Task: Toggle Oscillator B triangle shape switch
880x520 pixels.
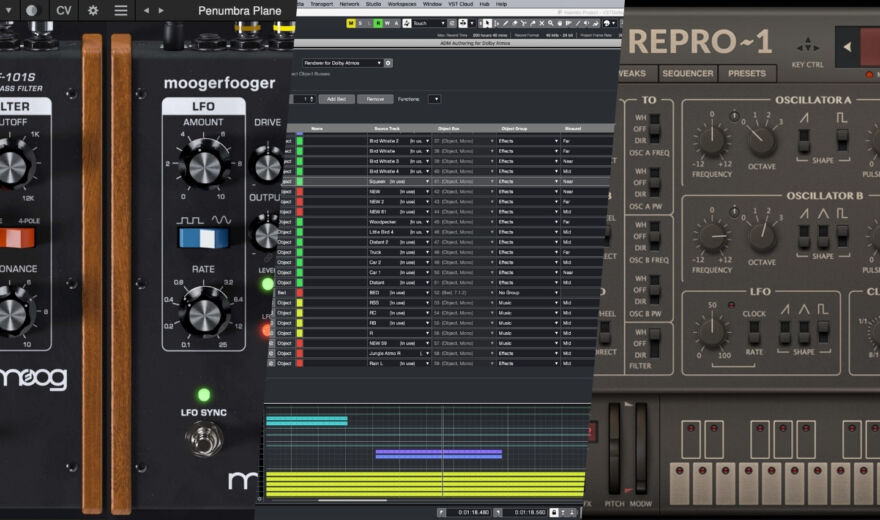Action: point(823,236)
